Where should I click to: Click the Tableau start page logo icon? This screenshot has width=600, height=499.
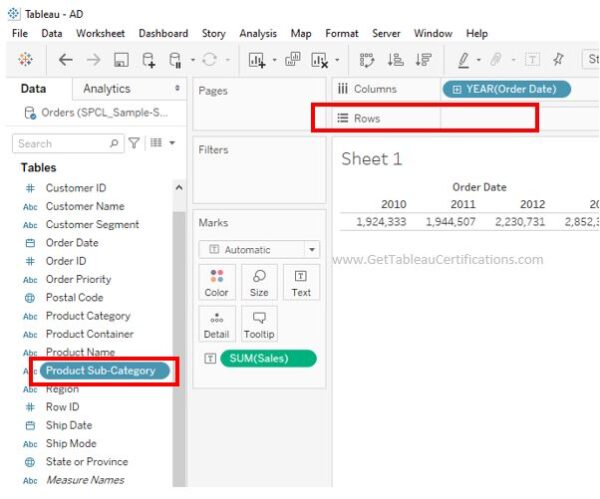[x=25, y=59]
